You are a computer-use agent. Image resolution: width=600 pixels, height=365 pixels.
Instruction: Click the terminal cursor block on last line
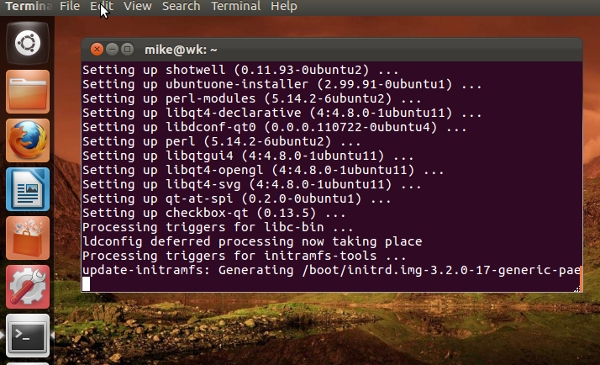(86, 284)
